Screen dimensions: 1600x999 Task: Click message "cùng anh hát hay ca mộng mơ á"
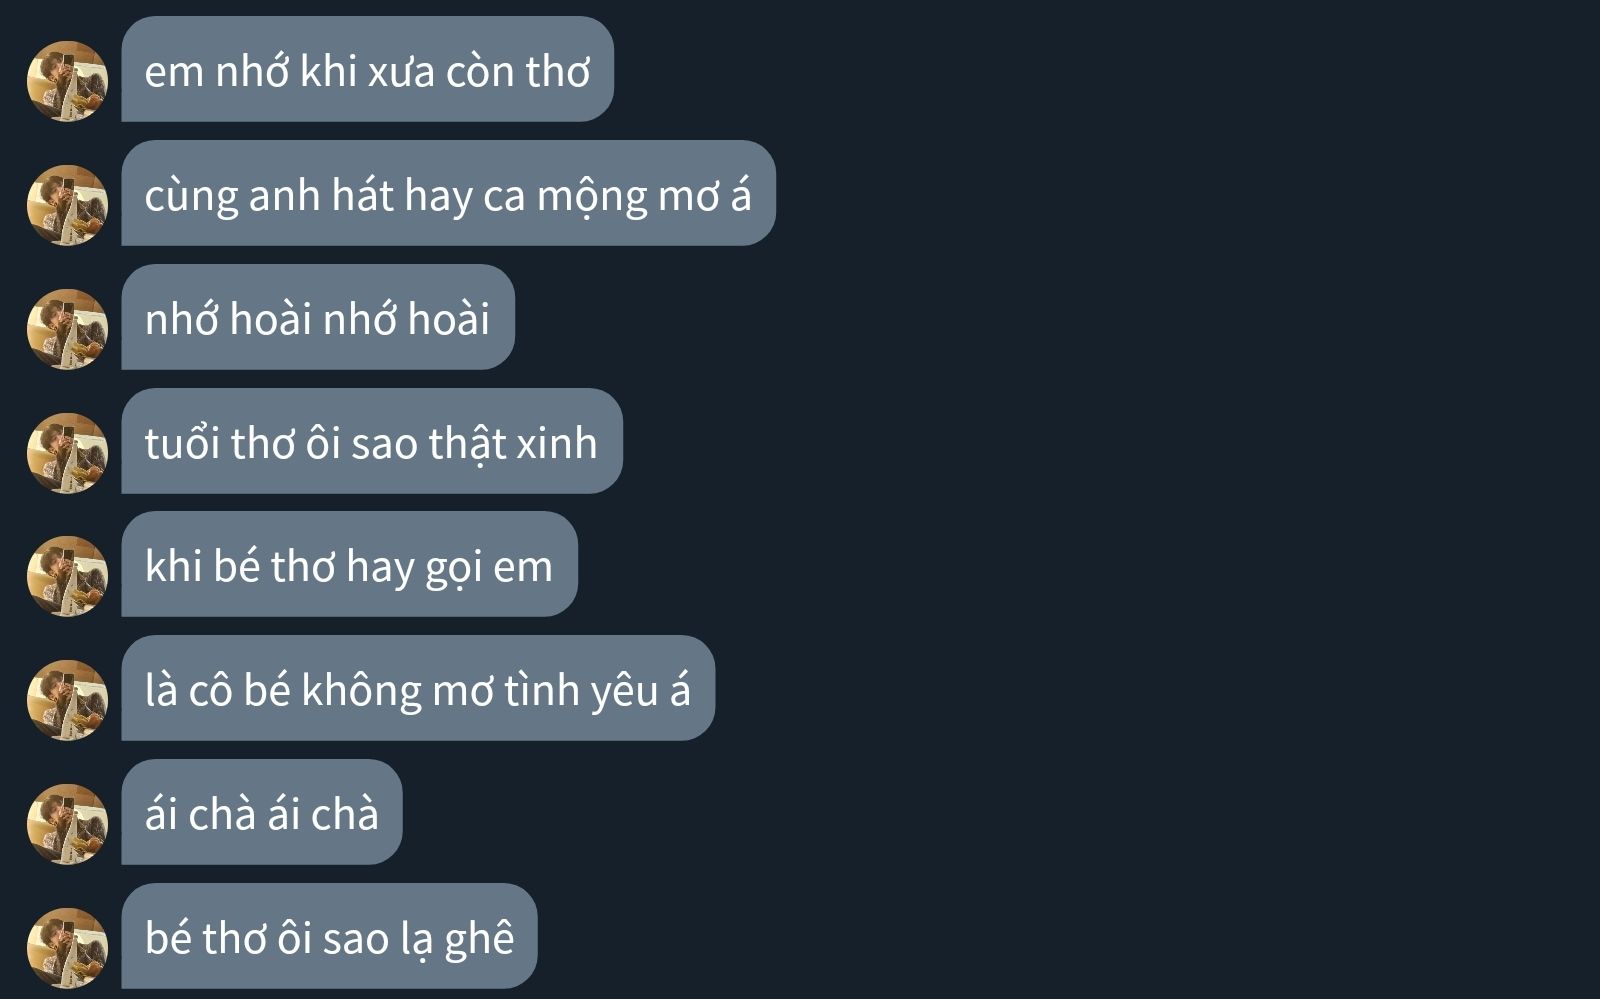[x=448, y=193]
